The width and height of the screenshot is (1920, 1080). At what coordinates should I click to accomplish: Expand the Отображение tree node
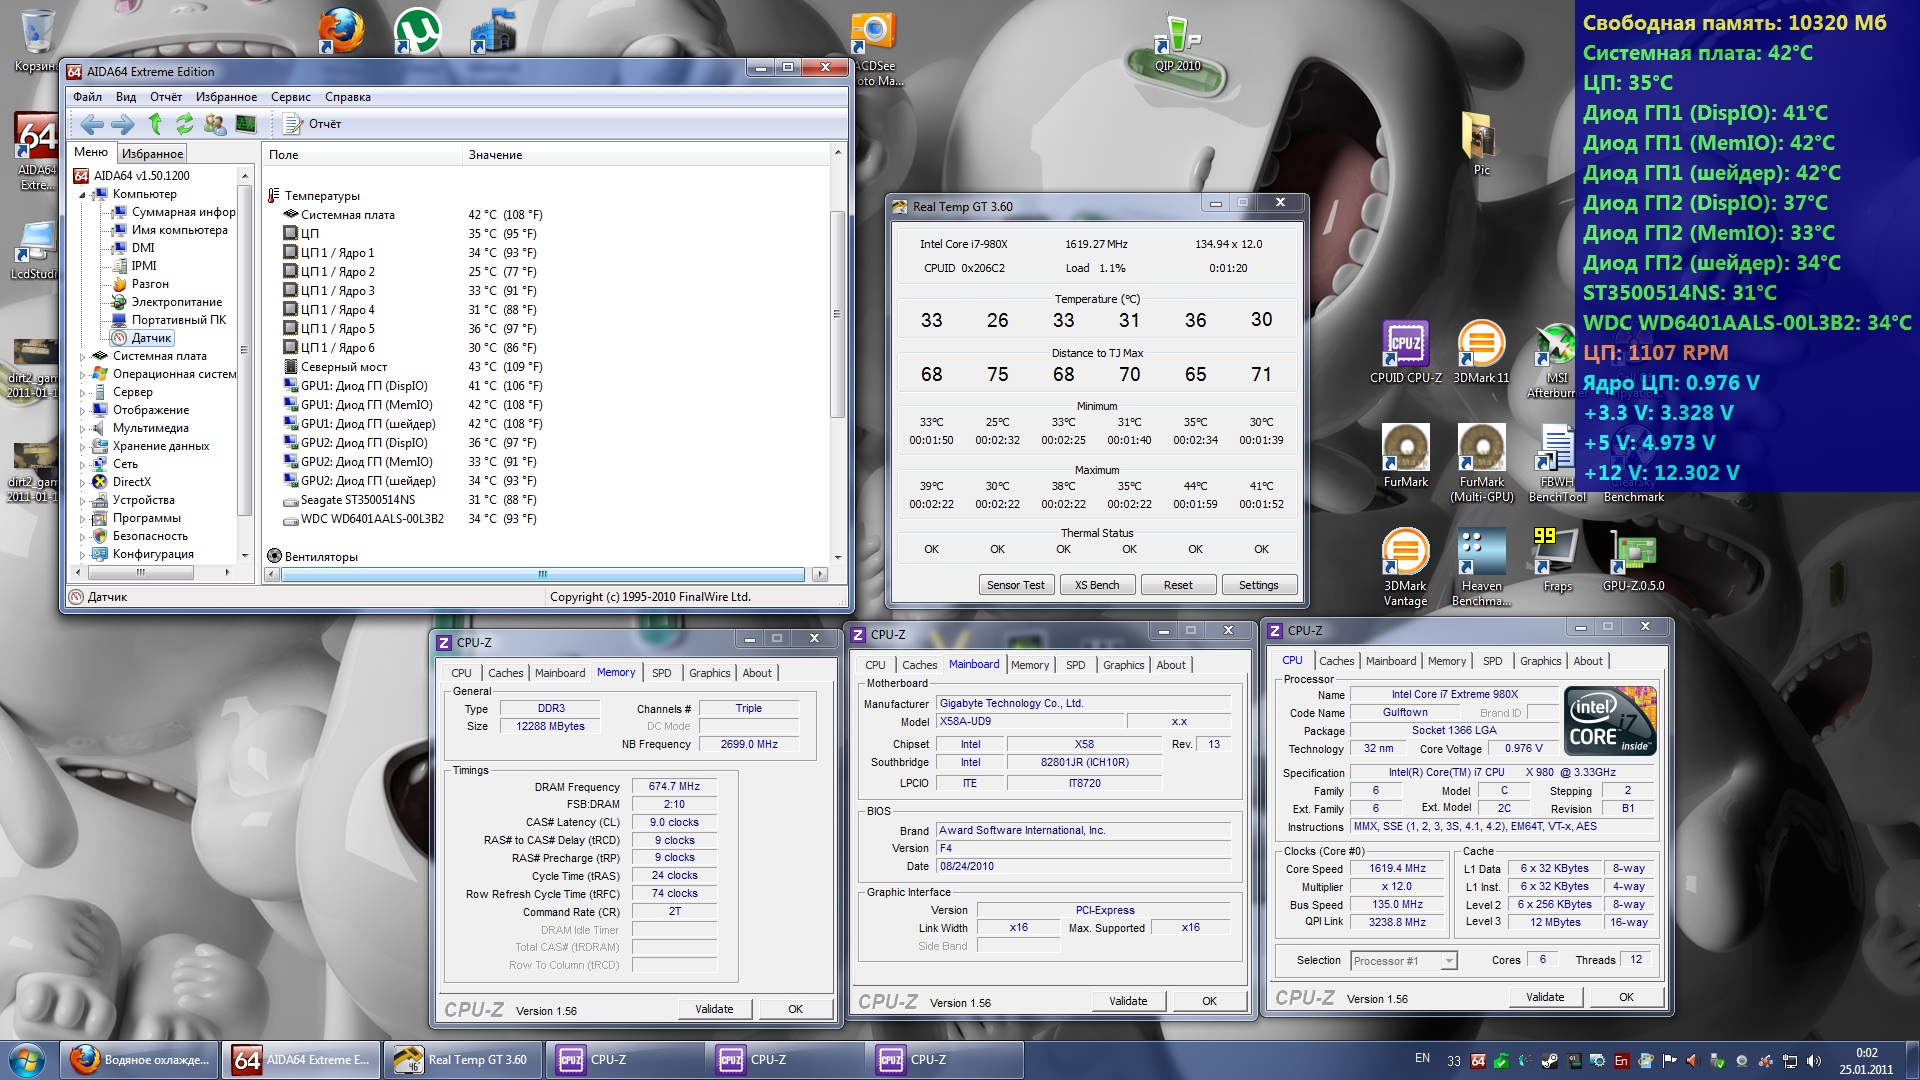pyautogui.click(x=83, y=410)
